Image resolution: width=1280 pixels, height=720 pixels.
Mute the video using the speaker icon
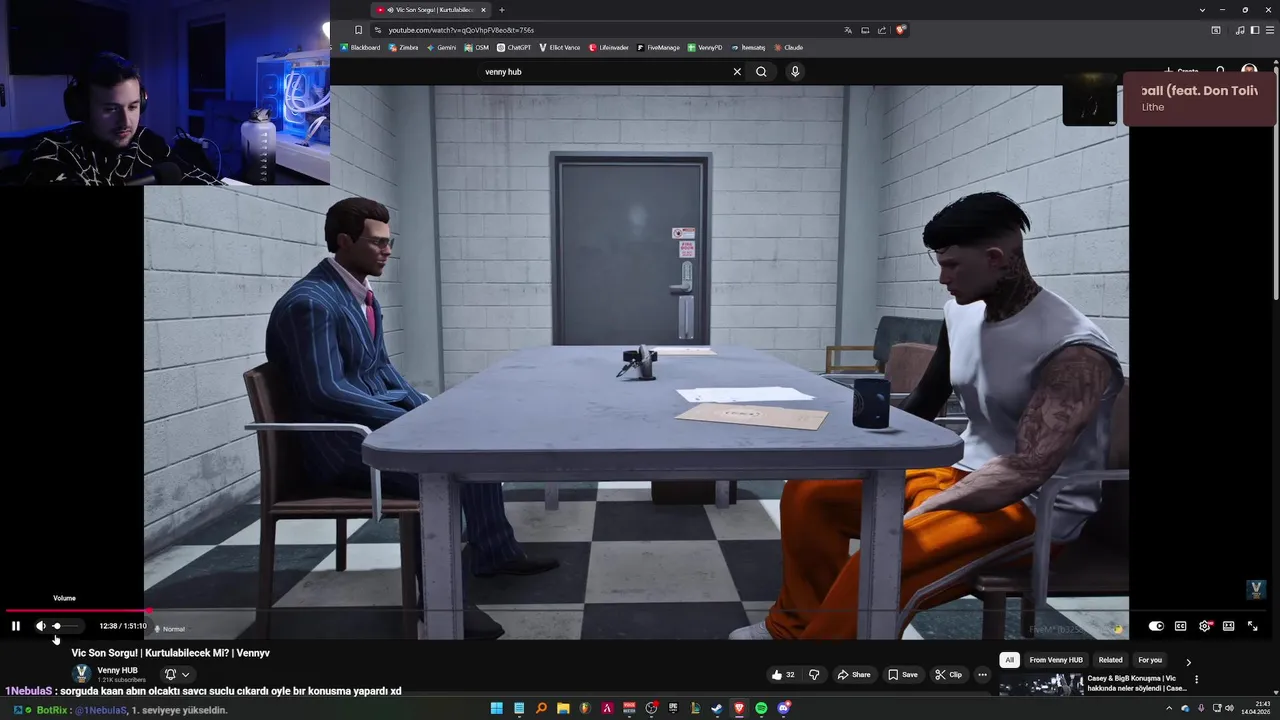[41, 626]
